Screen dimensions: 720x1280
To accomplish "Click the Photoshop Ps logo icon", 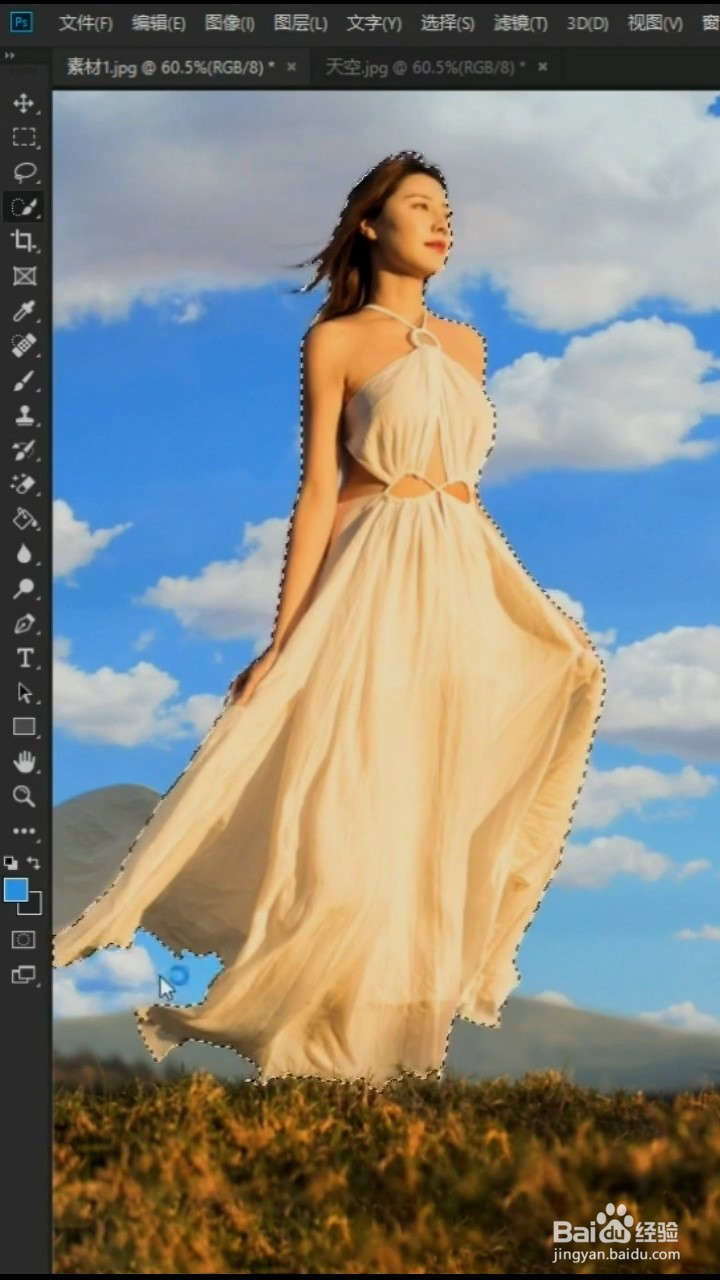I will point(21,22).
